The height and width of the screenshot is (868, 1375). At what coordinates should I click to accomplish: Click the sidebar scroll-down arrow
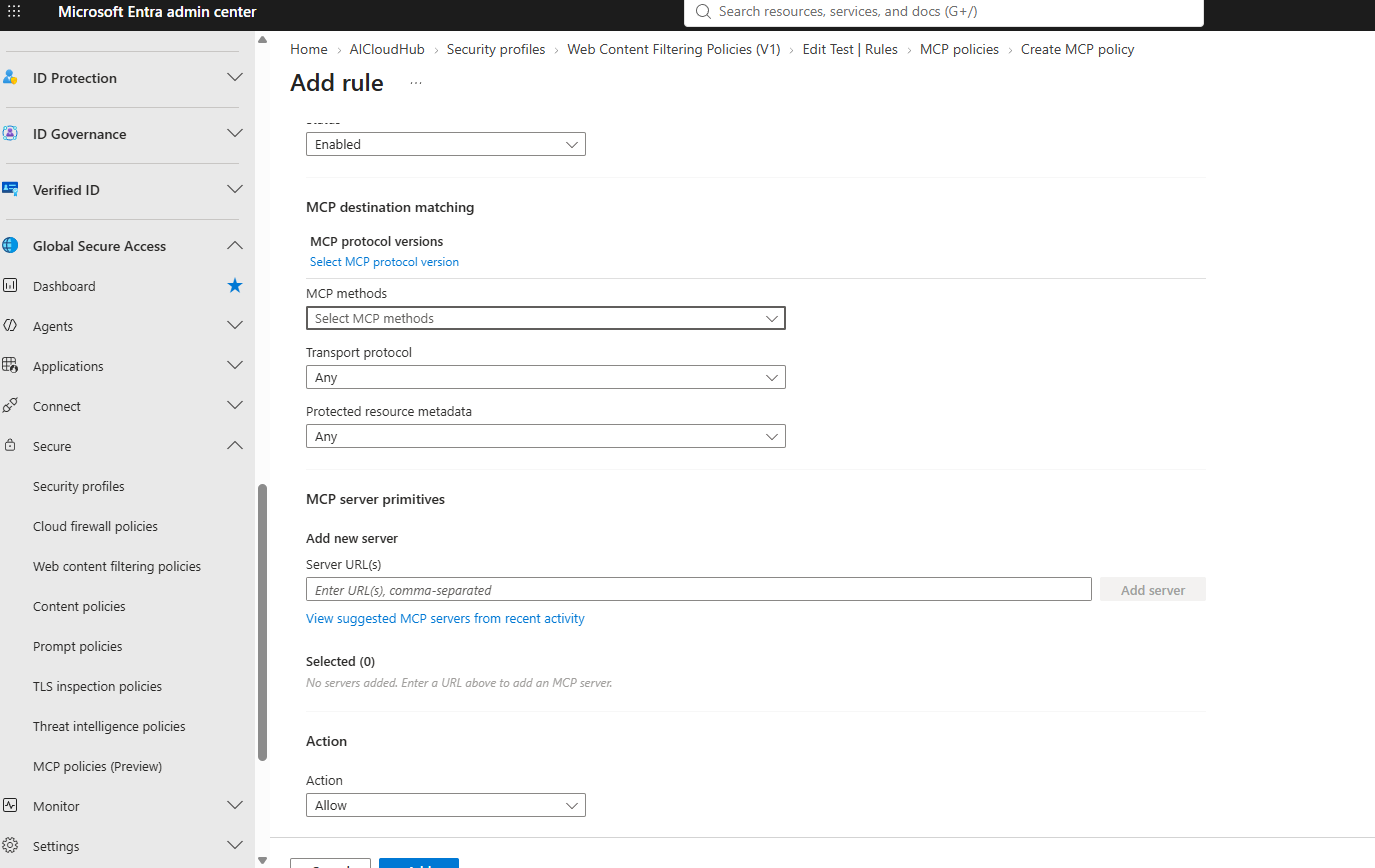pyautogui.click(x=263, y=859)
